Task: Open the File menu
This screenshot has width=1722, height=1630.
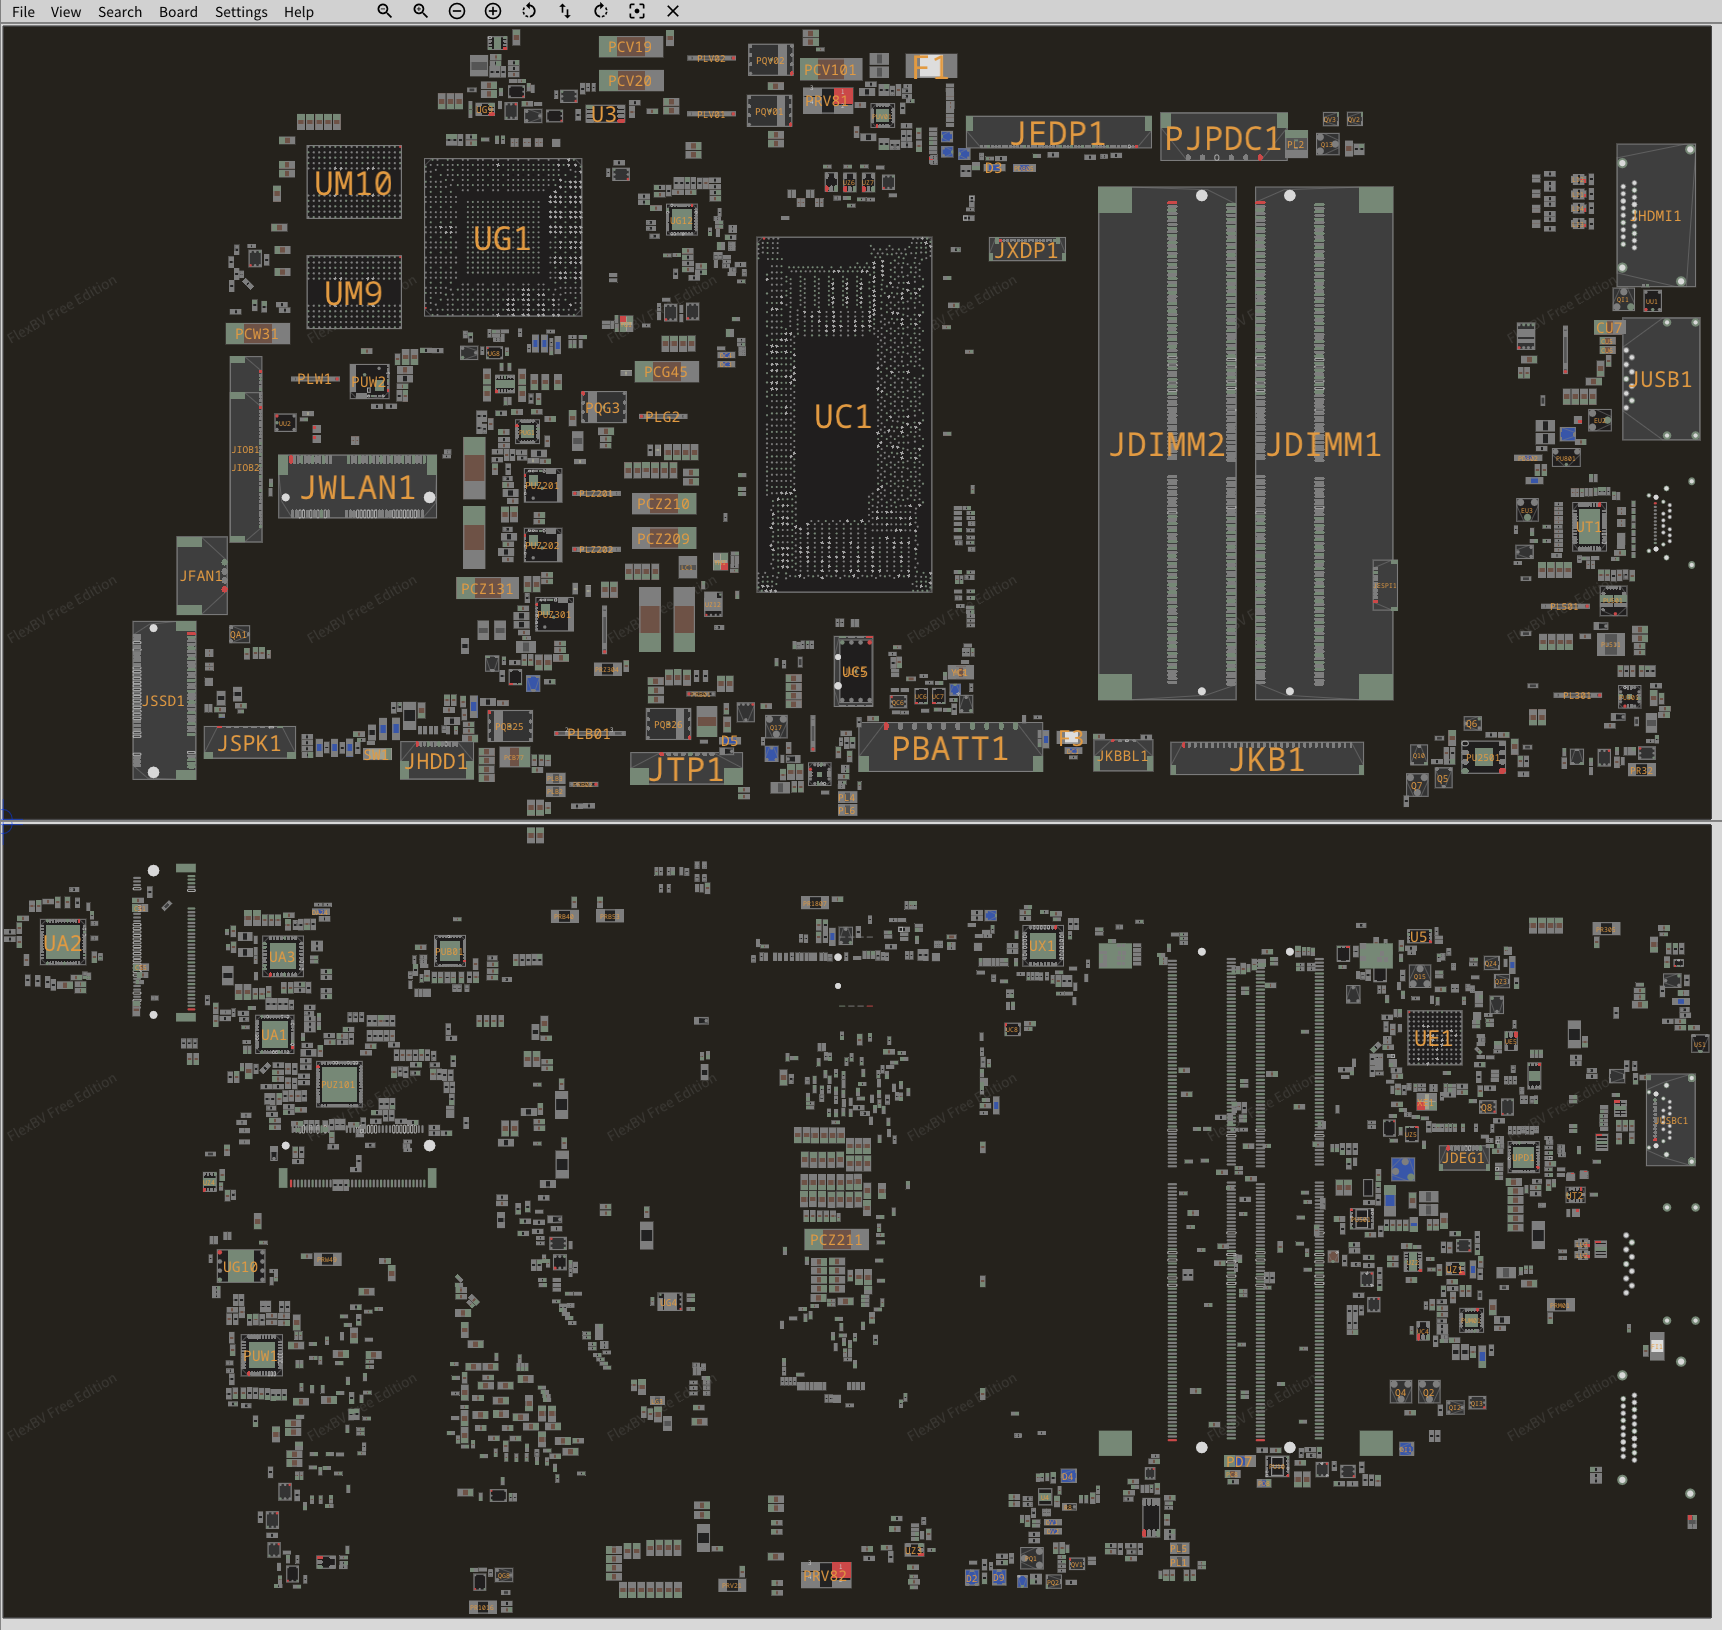Action: [x=23, y=12]
